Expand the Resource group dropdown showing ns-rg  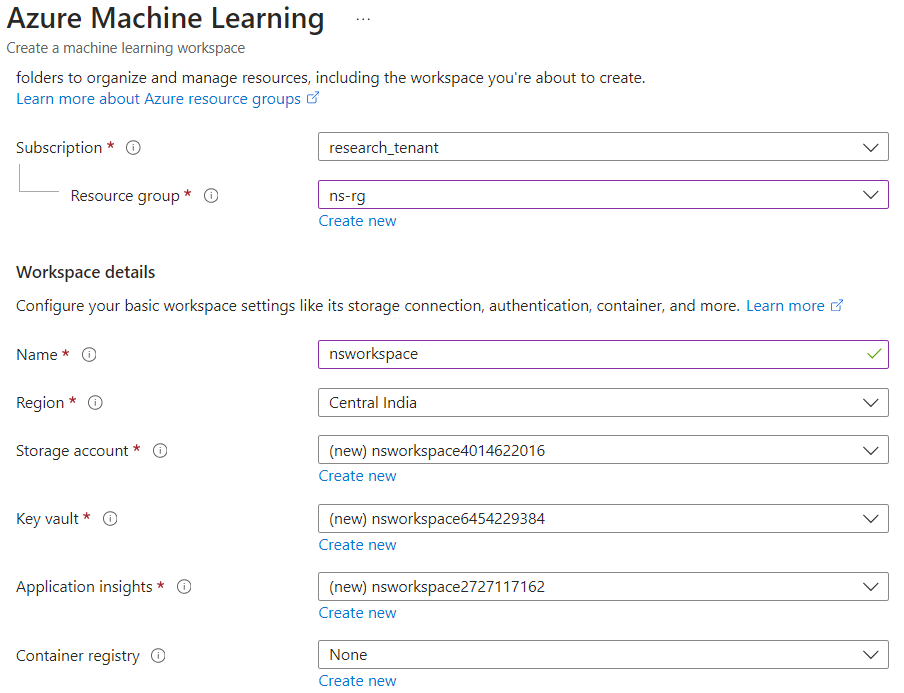(x=602, y=196)
